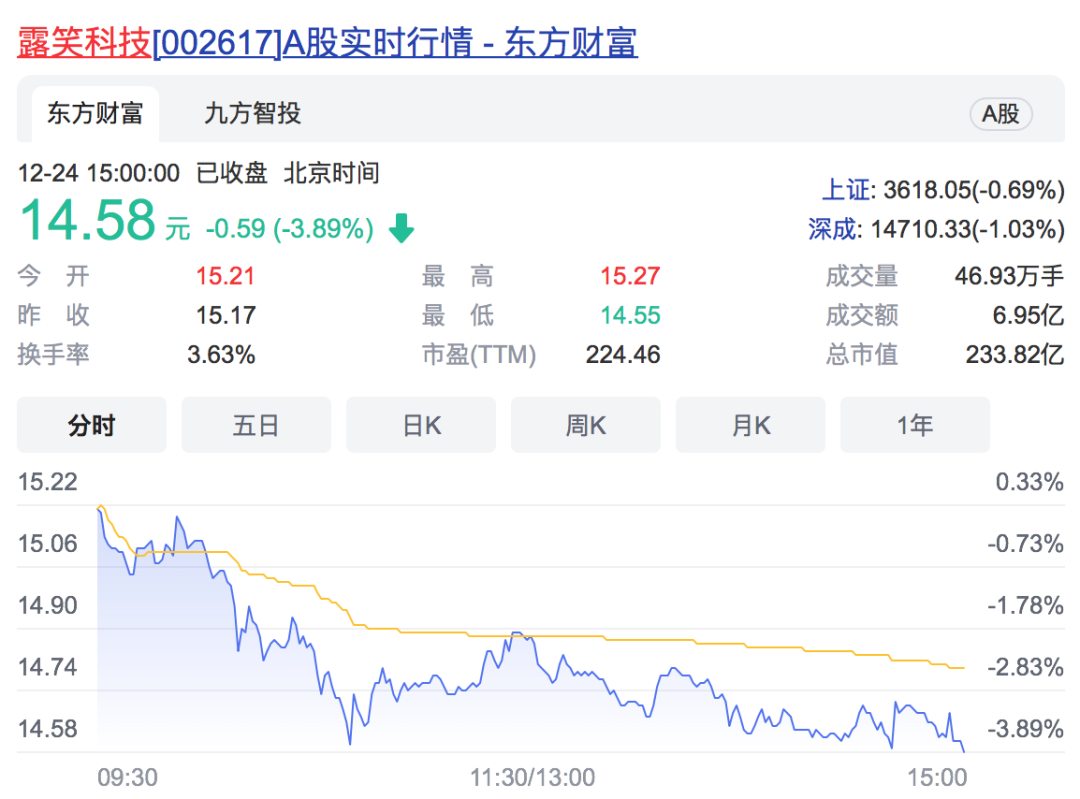Click the 成交量 value 46.93万手
Viewport: 1080px width, 799px height.
(x=1009, y=276)
